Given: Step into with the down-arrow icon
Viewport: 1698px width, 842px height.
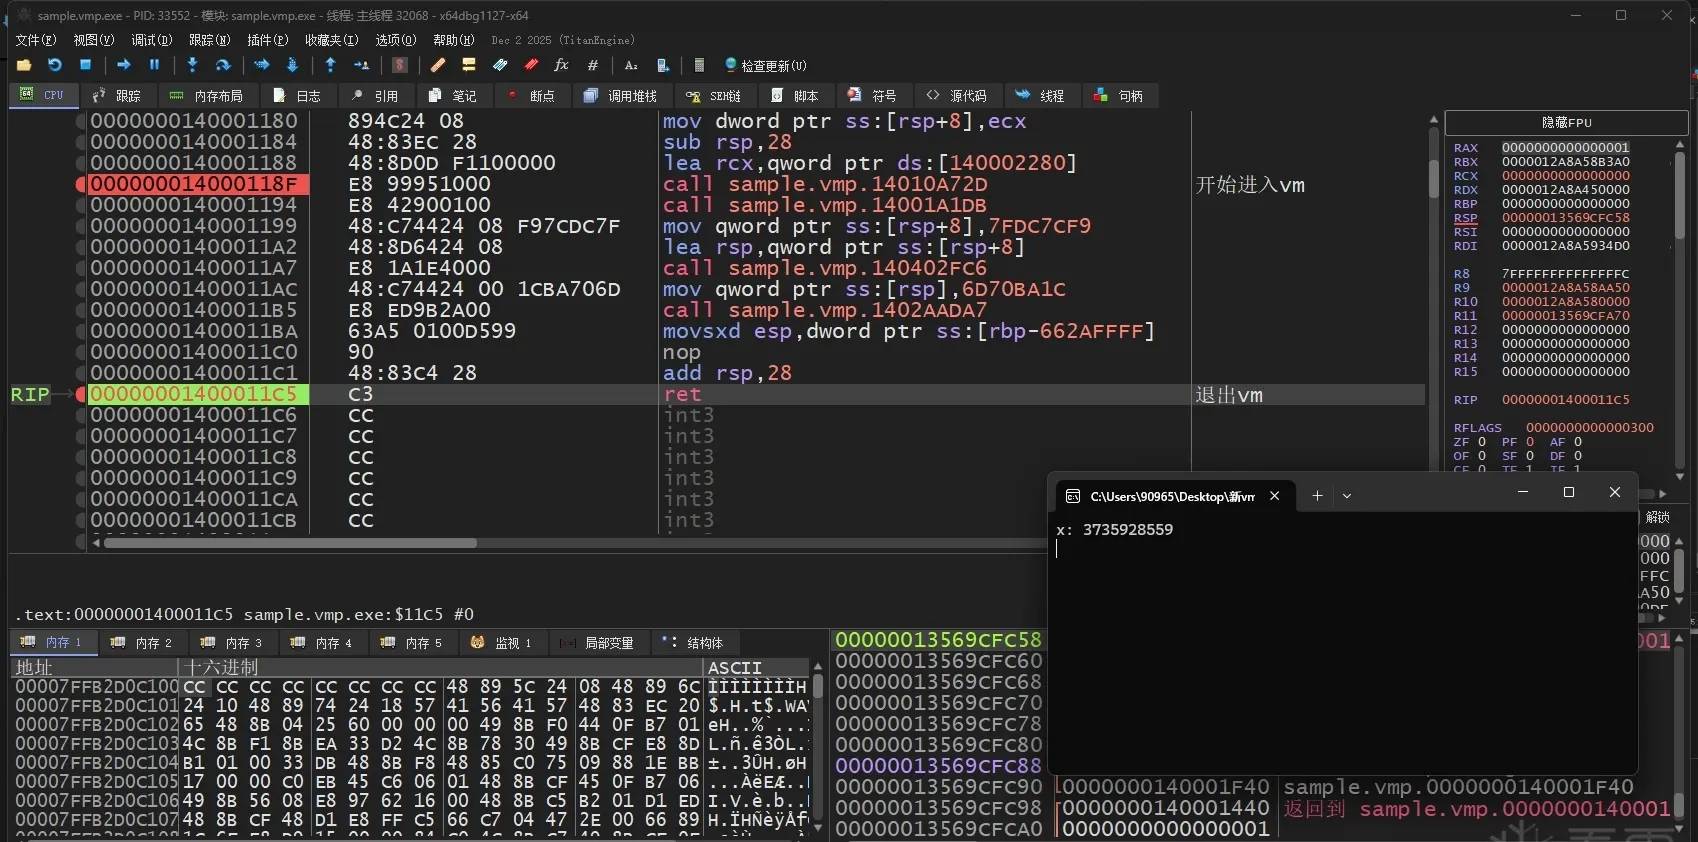Looking at the screenshot, I should tap(192, 65).
